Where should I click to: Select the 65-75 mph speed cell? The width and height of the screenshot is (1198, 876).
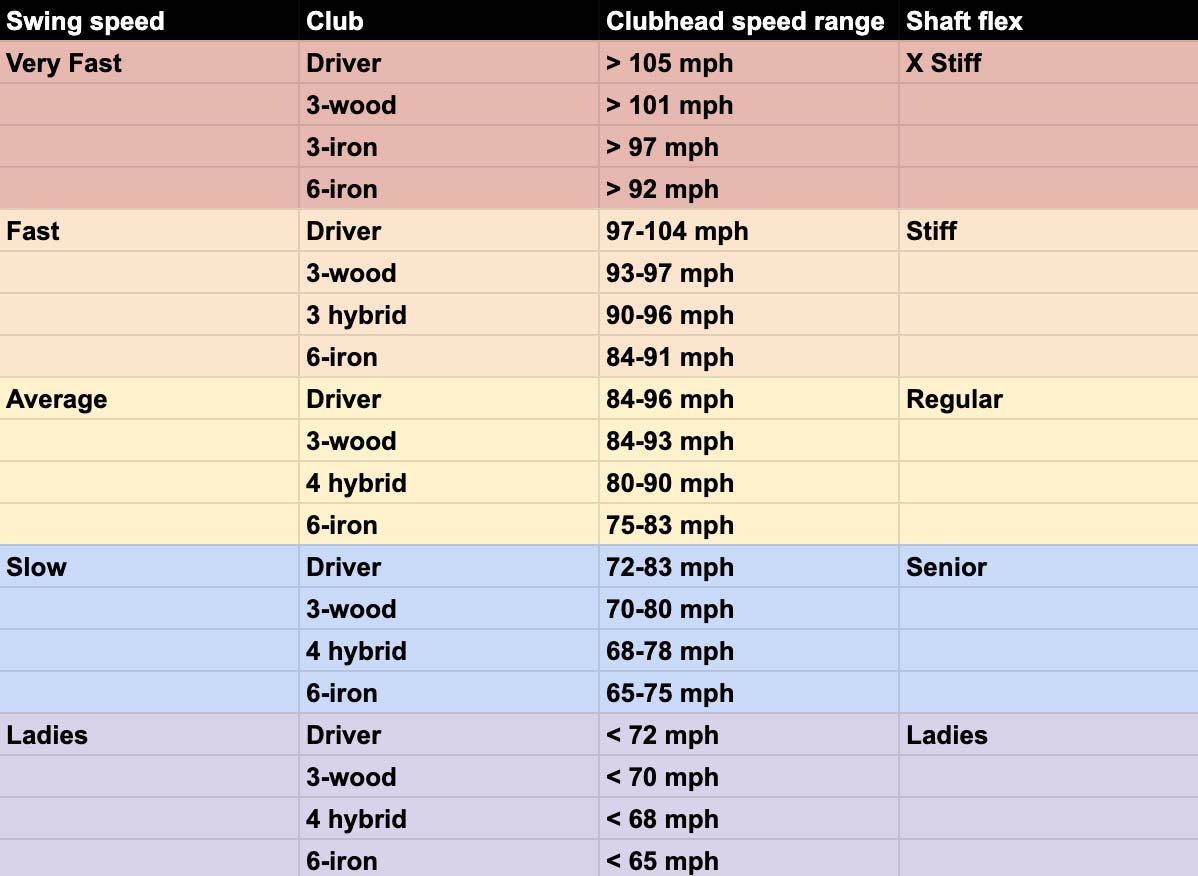click(x=669, y=693)
